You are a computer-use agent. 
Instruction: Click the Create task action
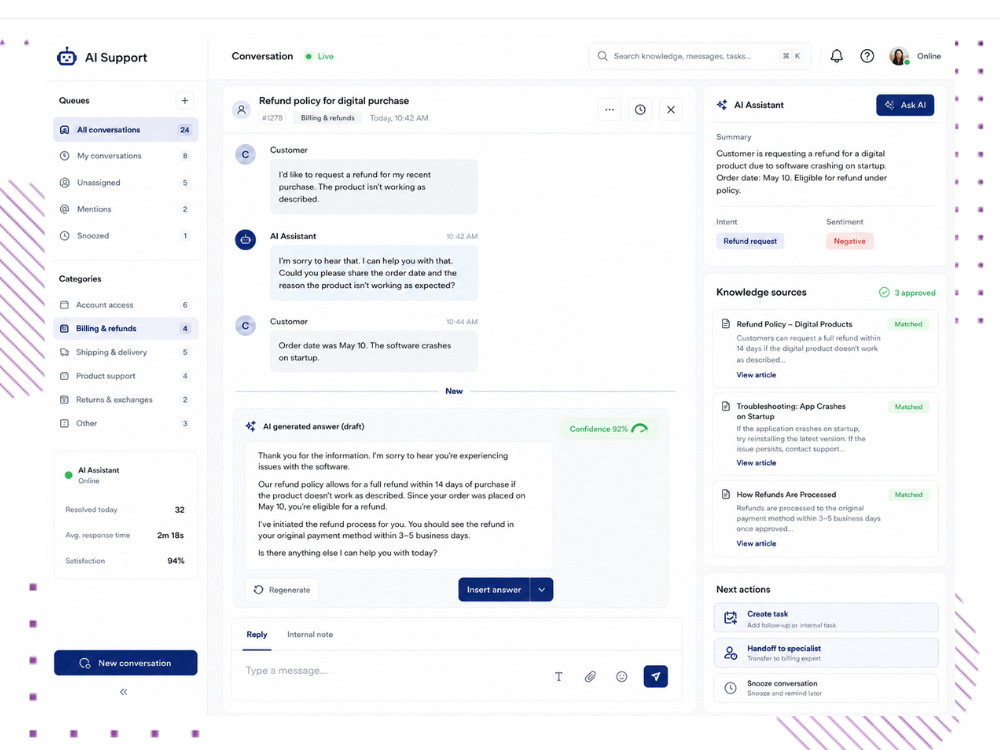(826, 618)
